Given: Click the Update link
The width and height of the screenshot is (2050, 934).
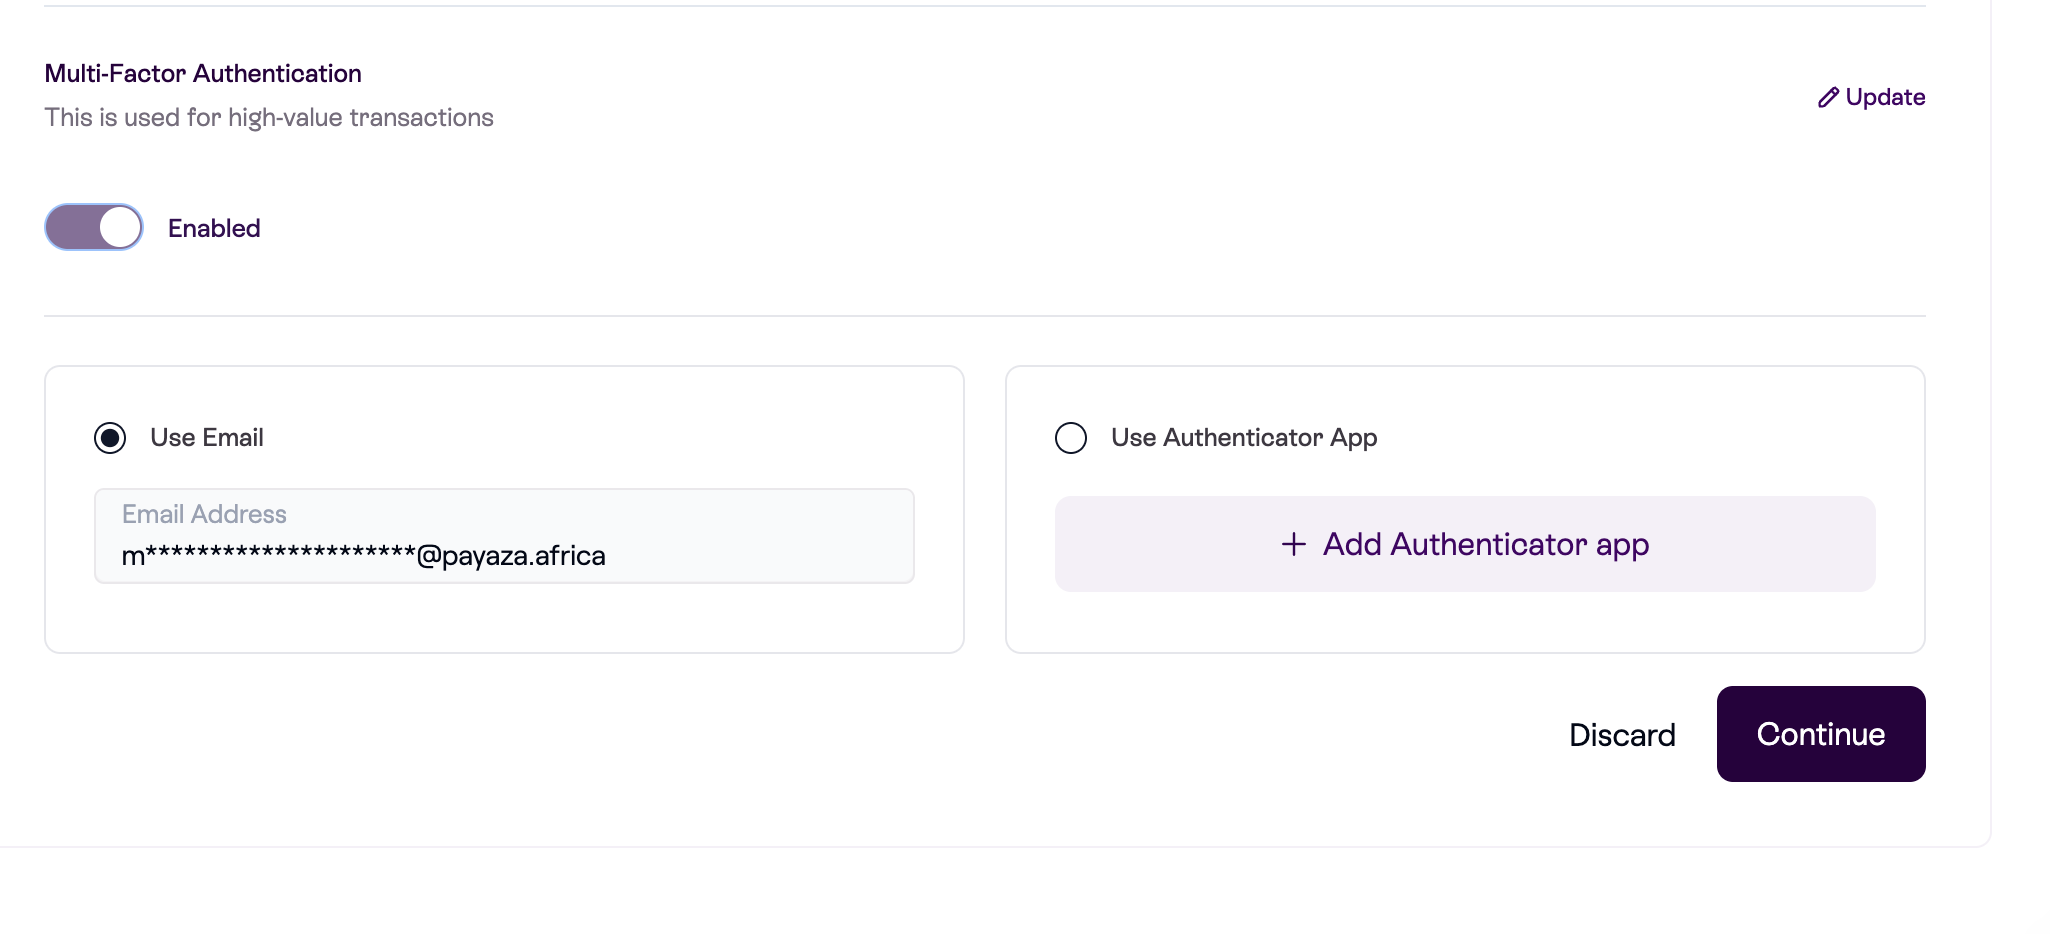Looking at the screenshot, I should pyautogui.click(x=1884, y=97).
